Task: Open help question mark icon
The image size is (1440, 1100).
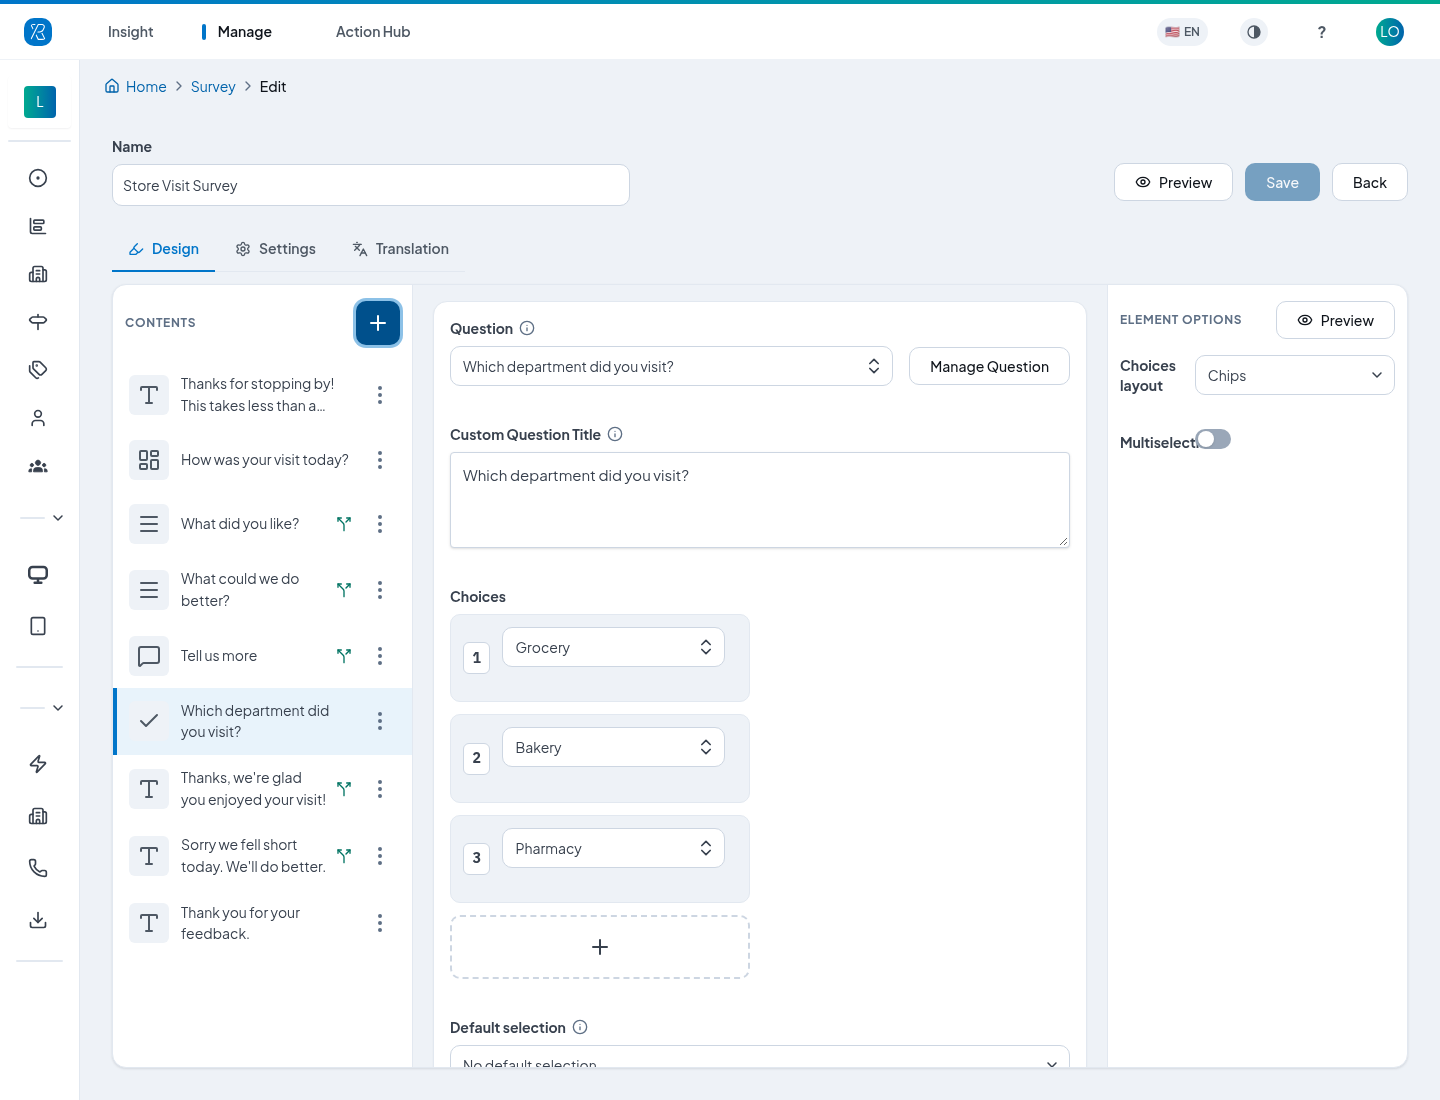Action: click(x=1322, y=32)
